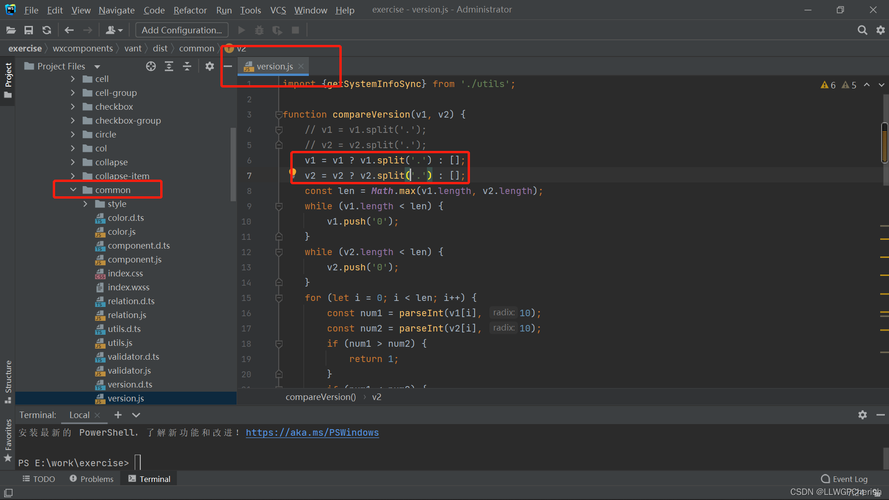Navigate forward with the right arrow
This screenshot has width=889, height=500.
(x=87, y=30)
